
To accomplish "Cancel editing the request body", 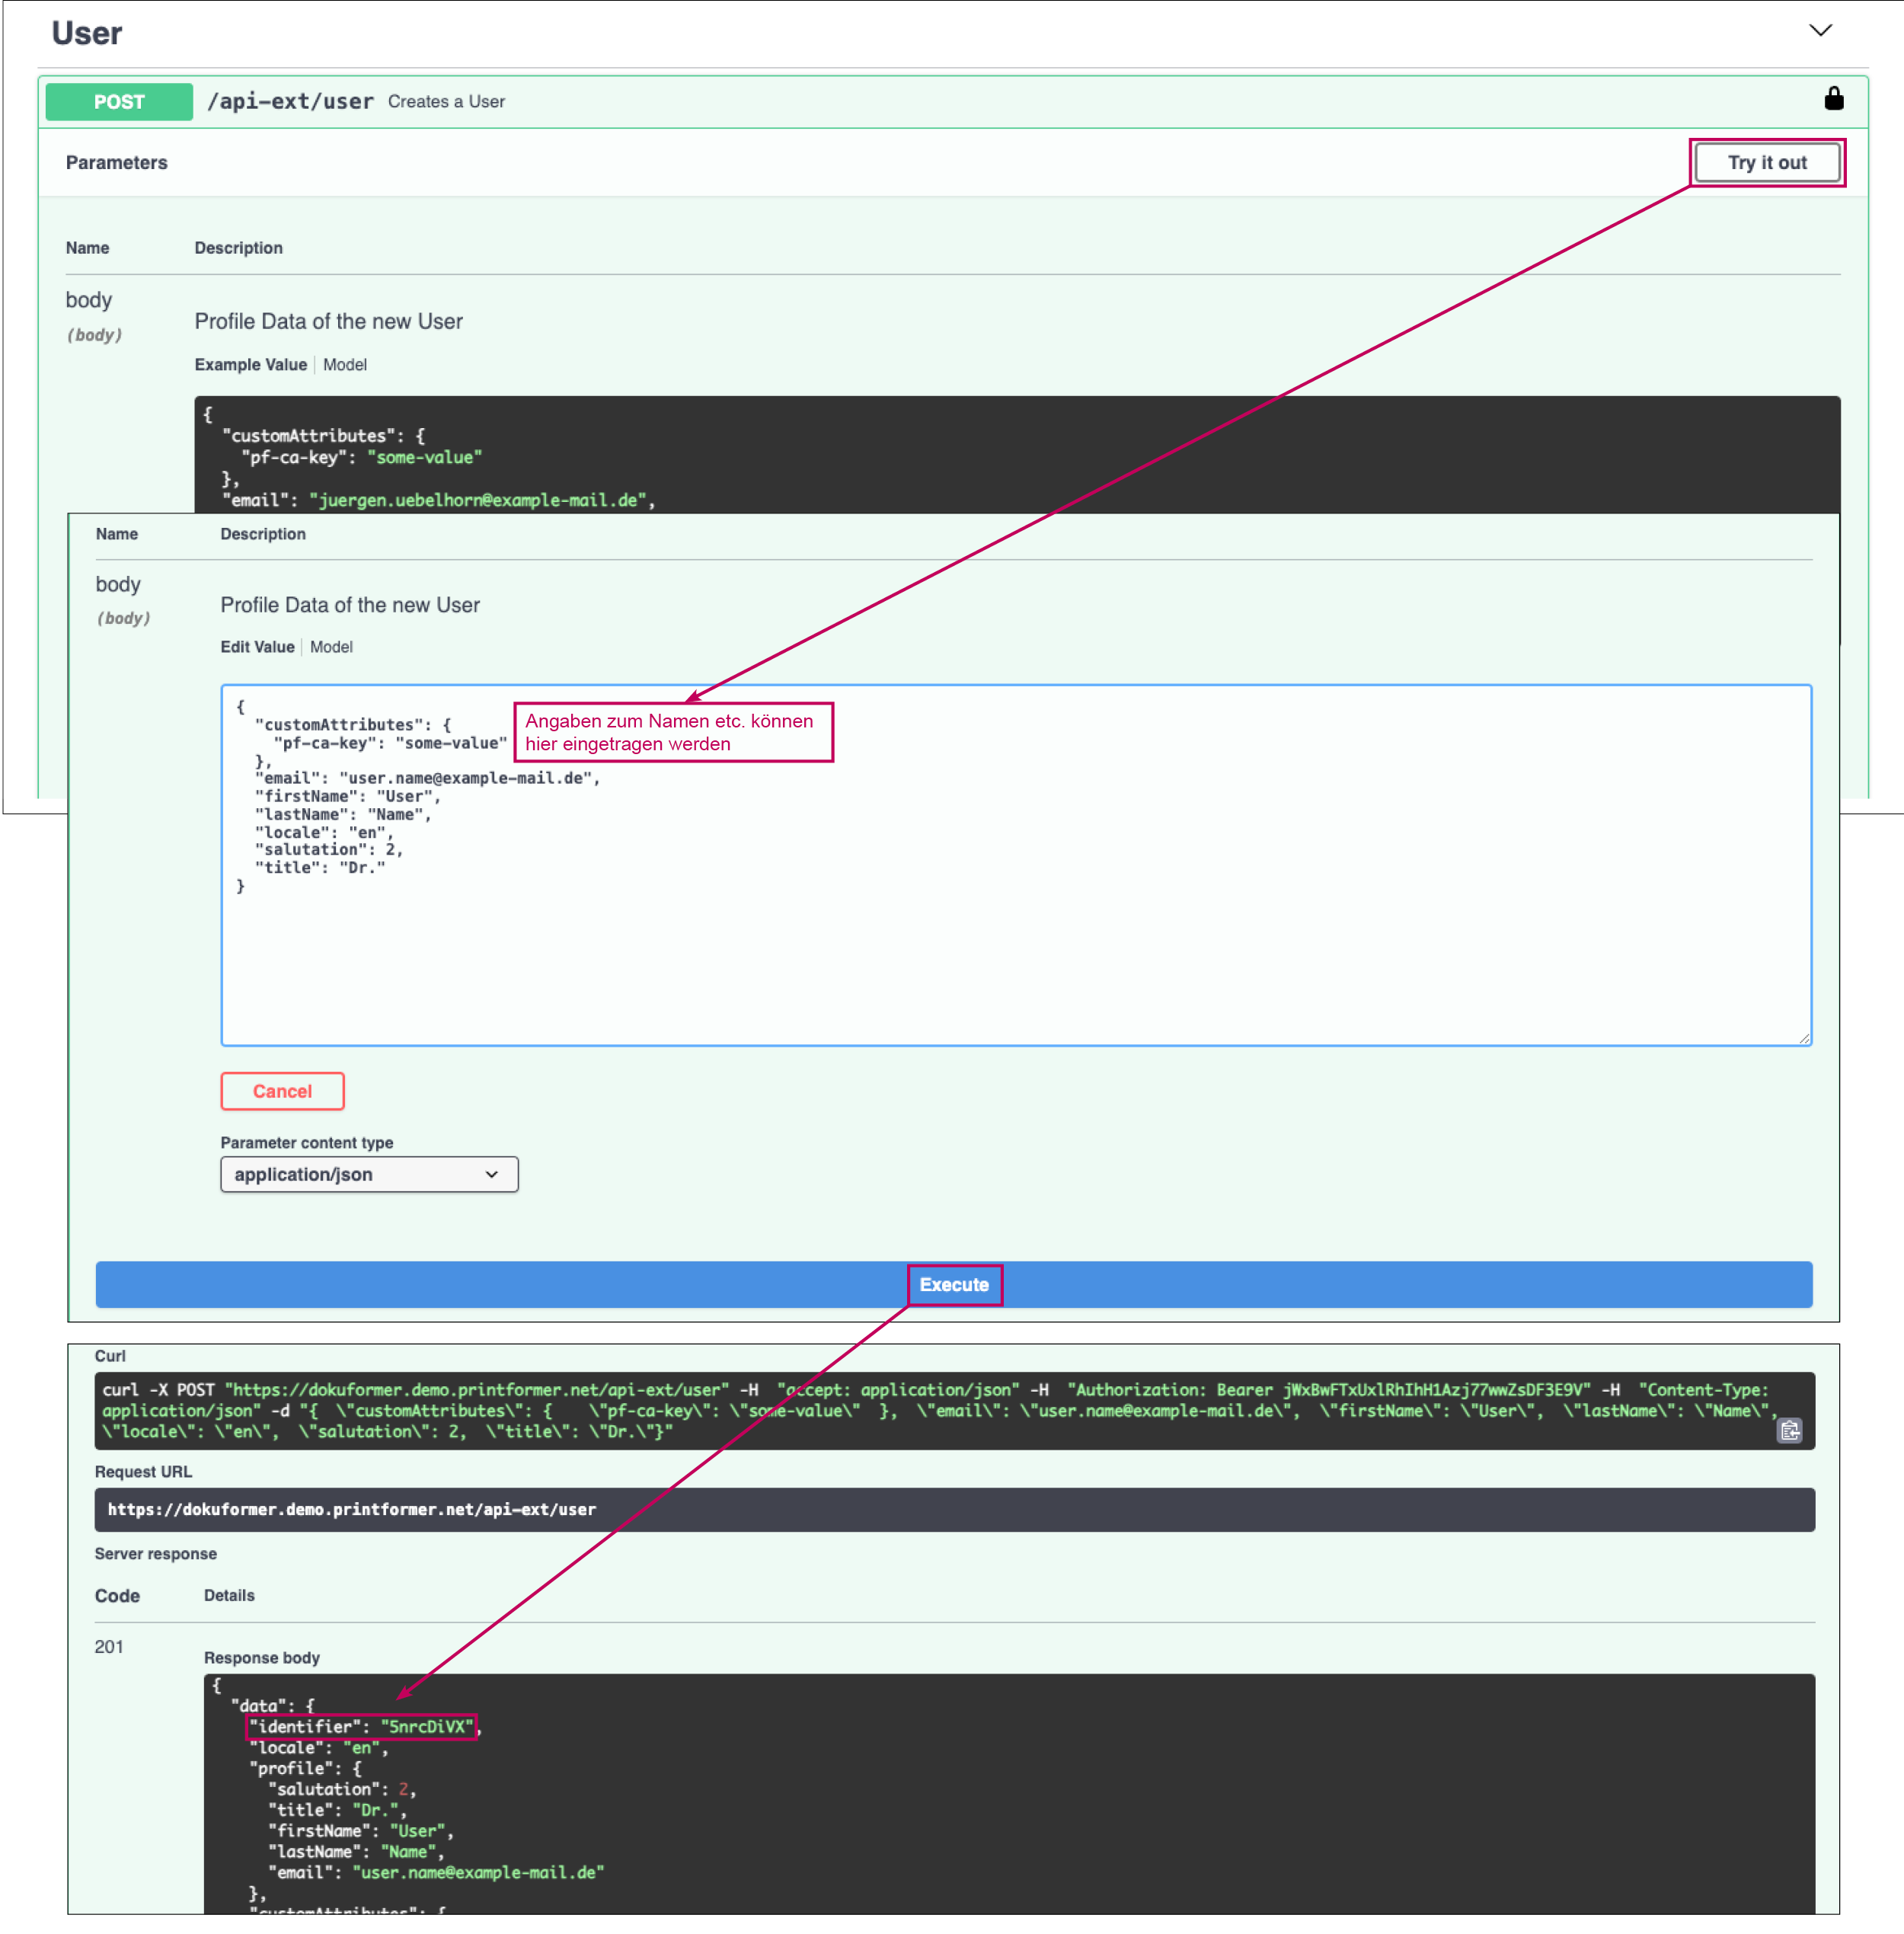I will pos(282,1091).
